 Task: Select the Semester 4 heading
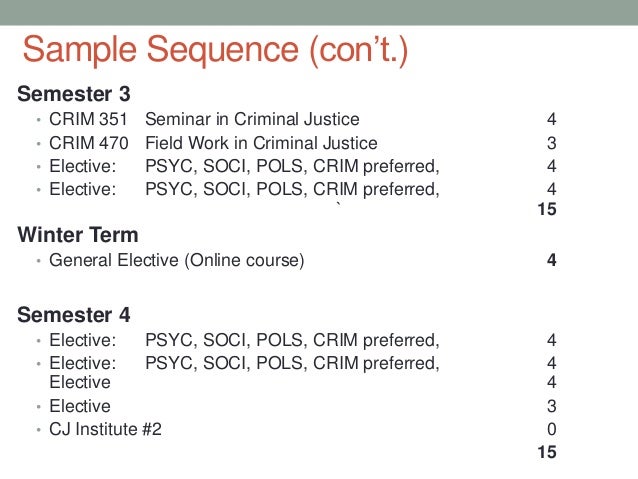coord(74,315)
